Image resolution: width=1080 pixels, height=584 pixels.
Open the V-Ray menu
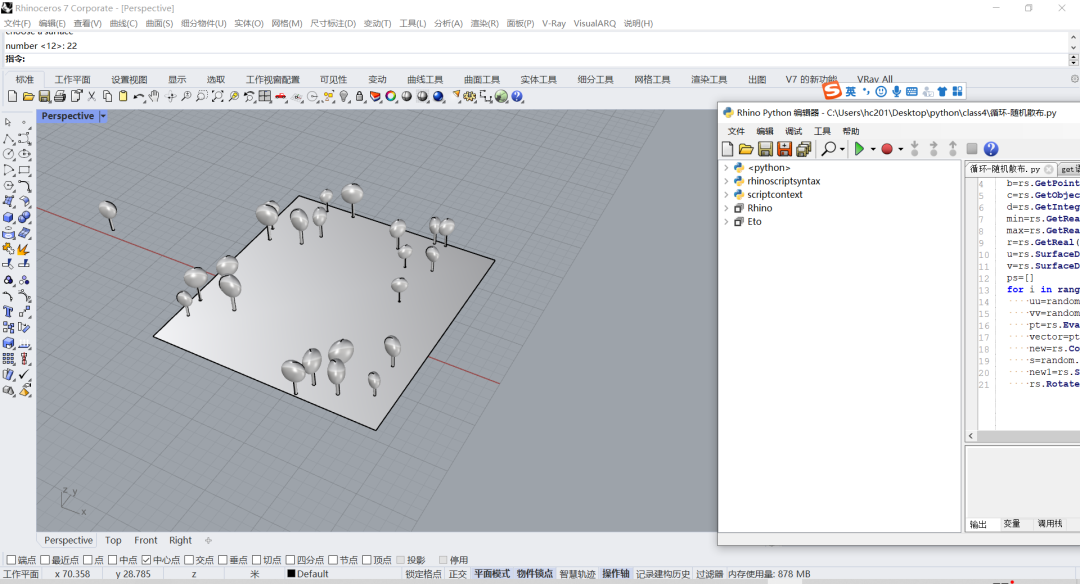point(554,23)
